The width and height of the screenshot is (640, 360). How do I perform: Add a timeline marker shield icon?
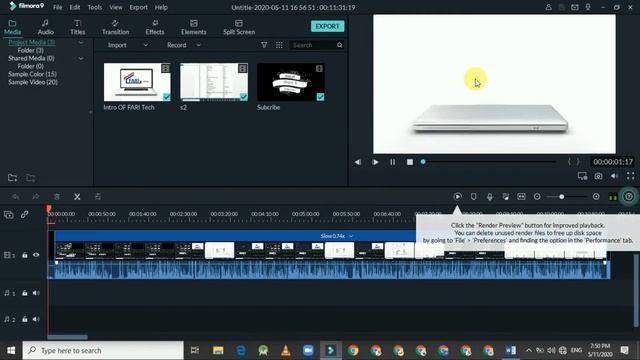tap(473, 197)
